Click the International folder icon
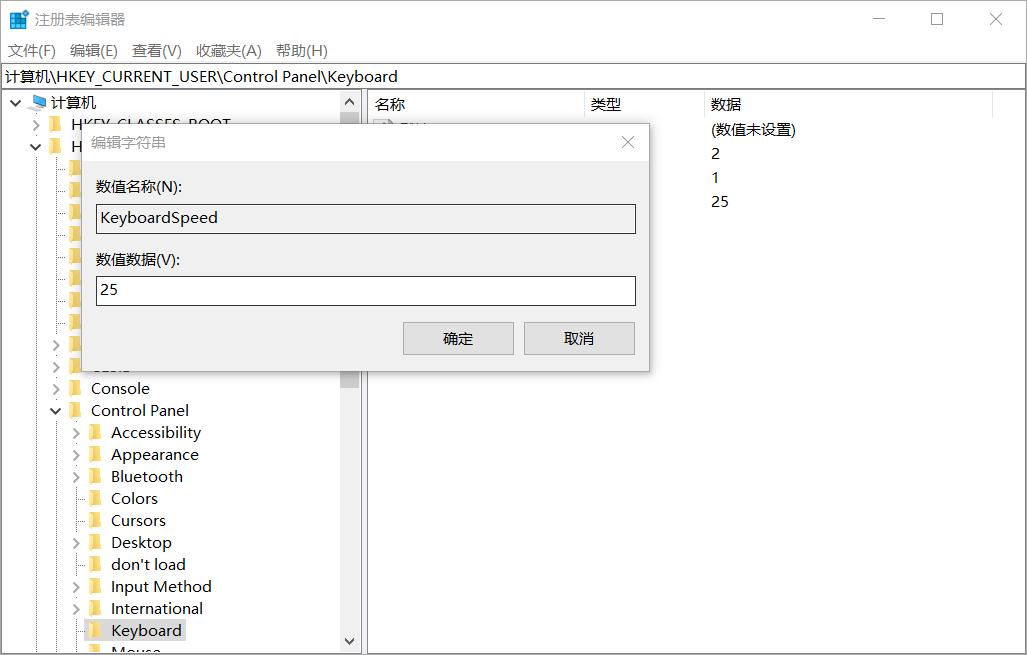Image resolution: width=1027 pixels, height=655 pixels. pyautogui.click(x=97, y=608)
